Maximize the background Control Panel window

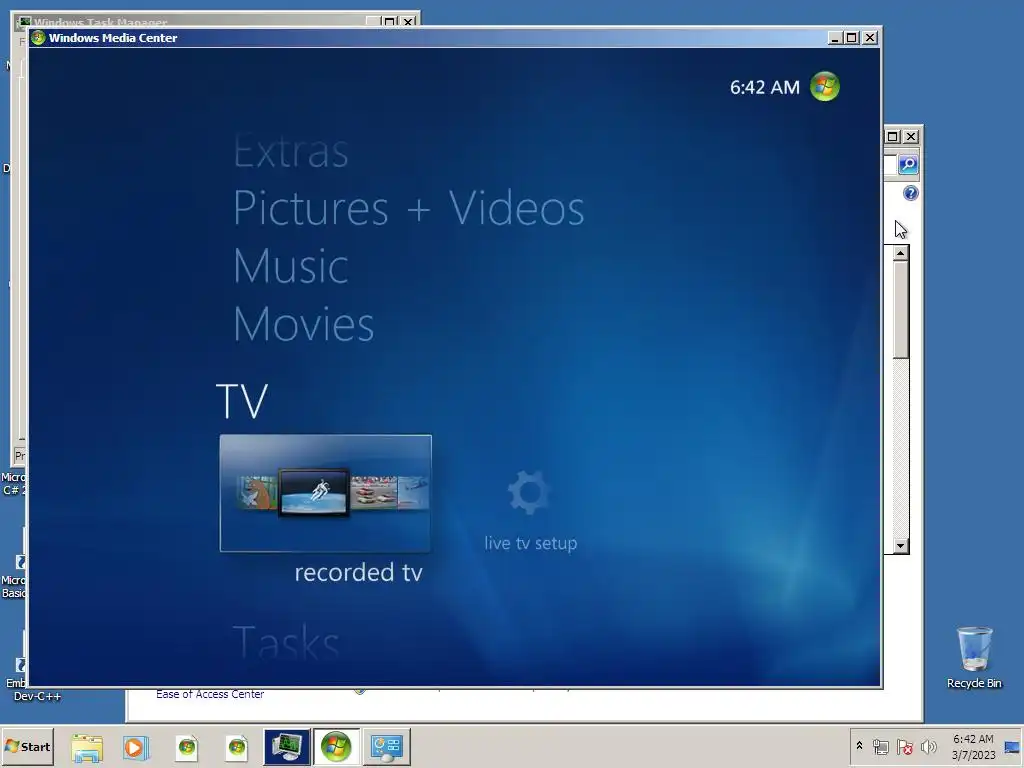[x=893, y=136]
